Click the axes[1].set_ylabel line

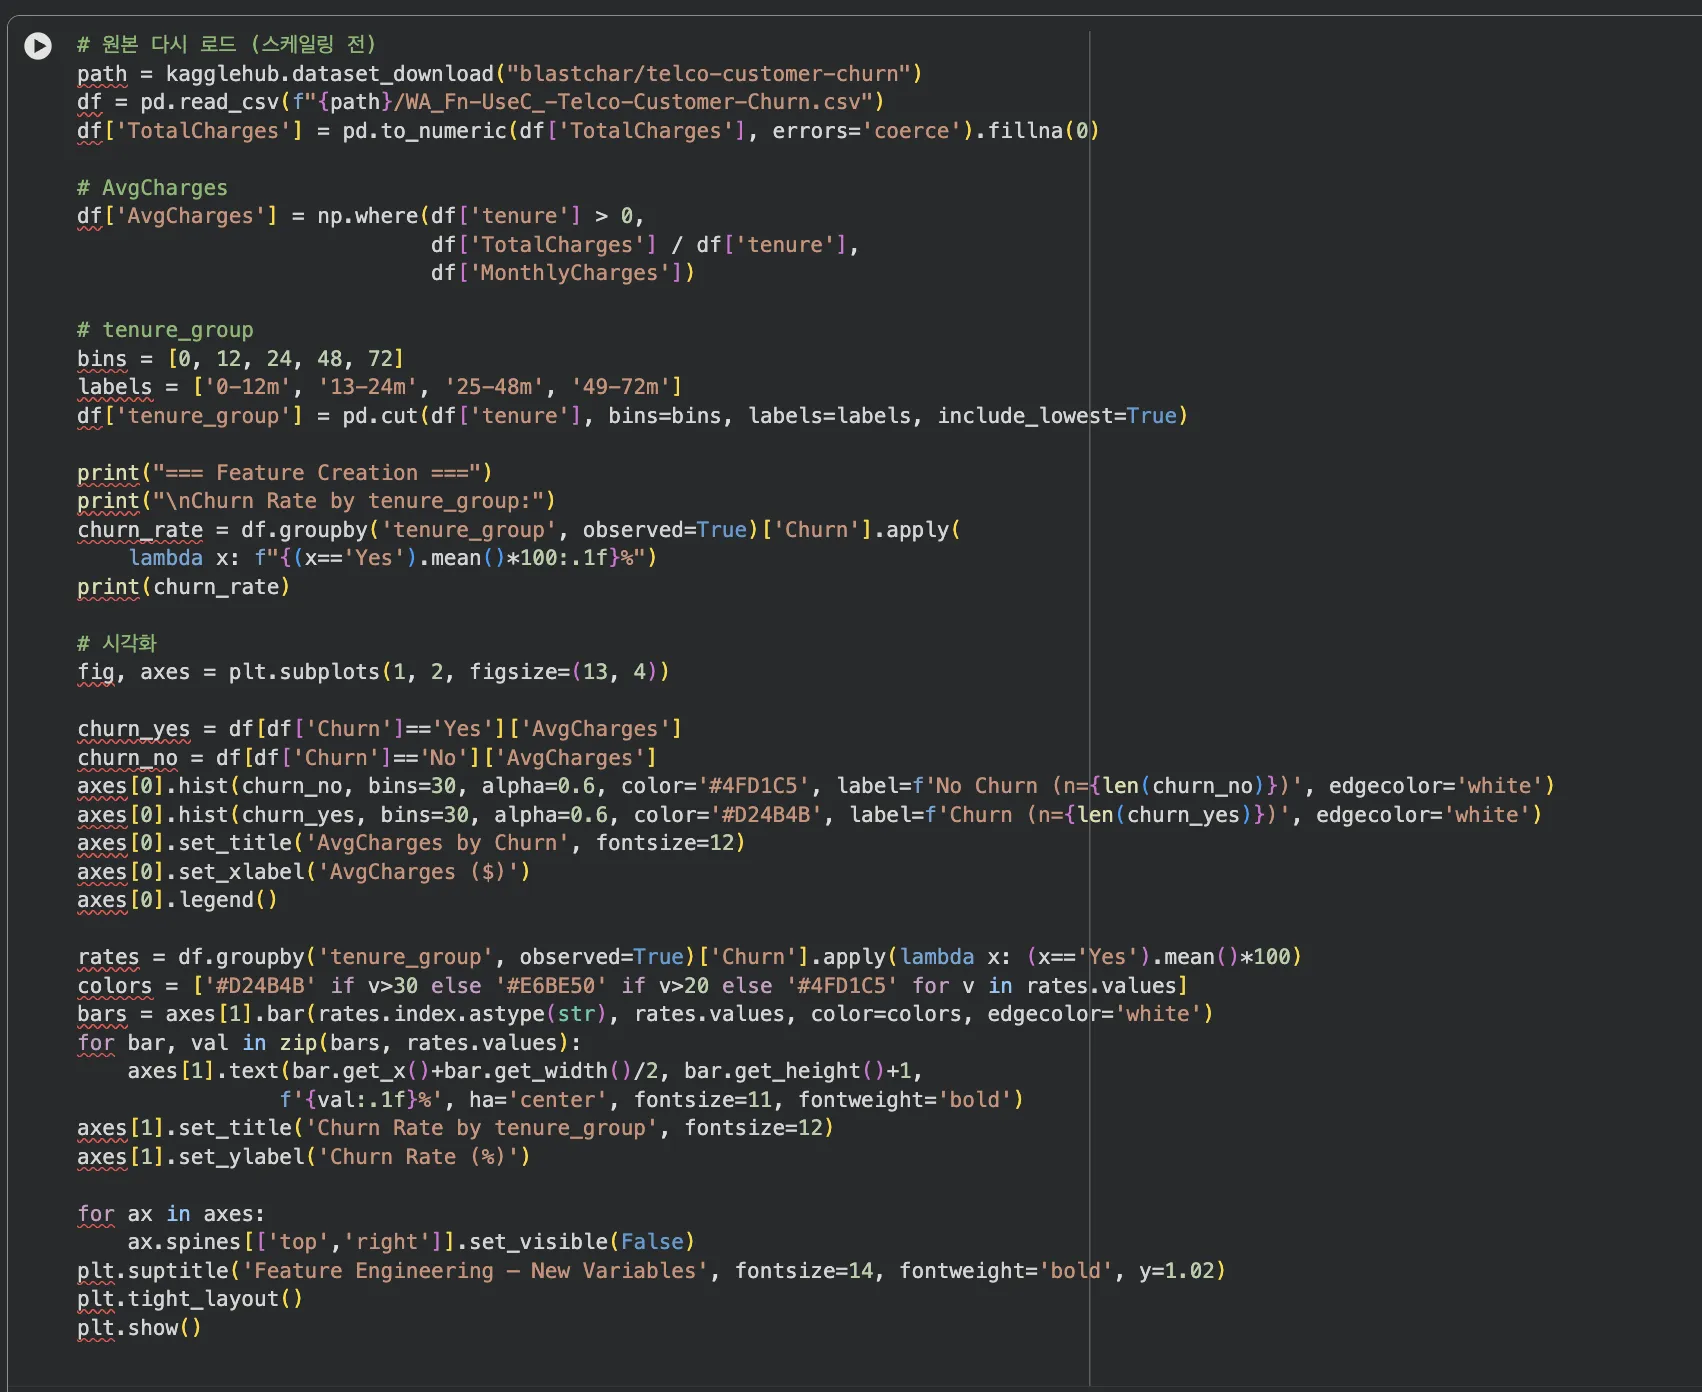coord(303,1157)
